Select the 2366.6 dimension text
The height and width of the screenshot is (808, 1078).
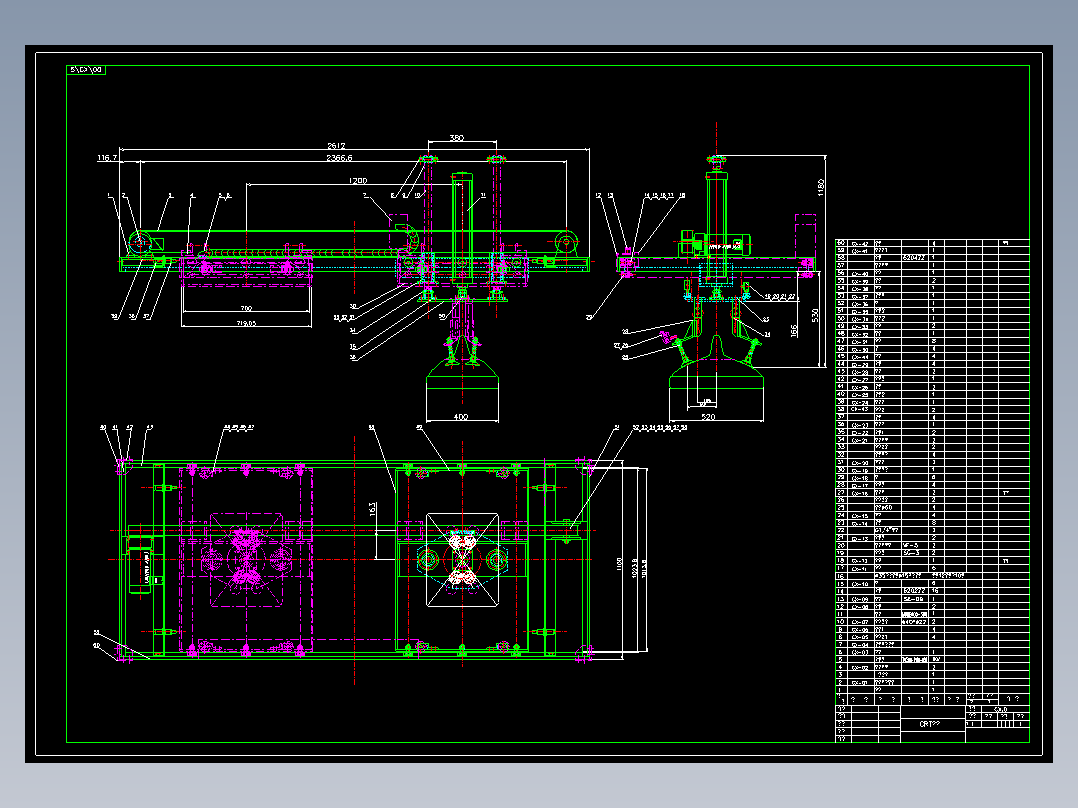coord(339,157)
